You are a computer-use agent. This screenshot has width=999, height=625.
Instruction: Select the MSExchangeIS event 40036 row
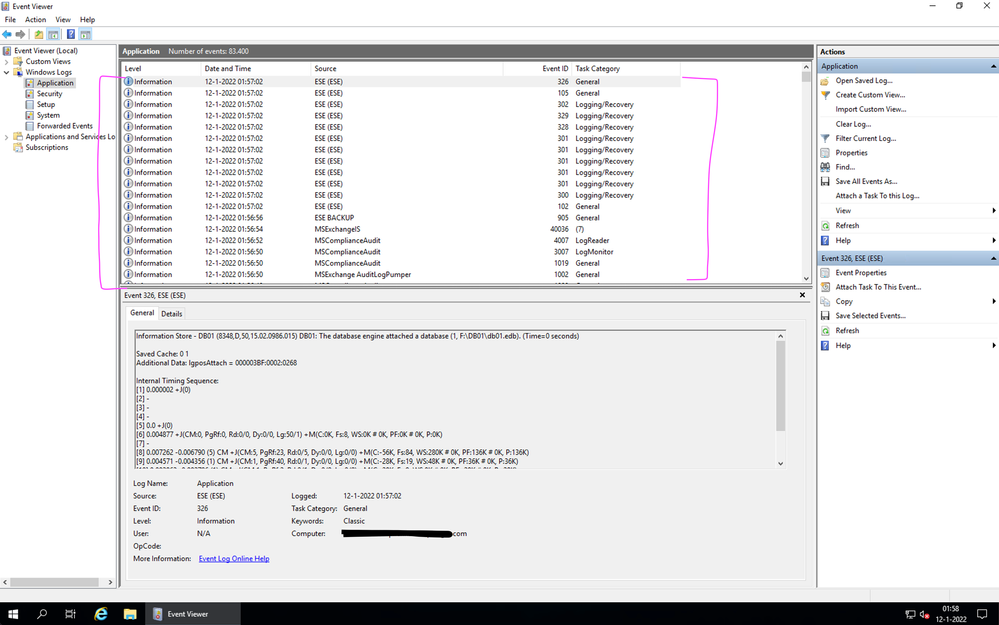[401, 229]
